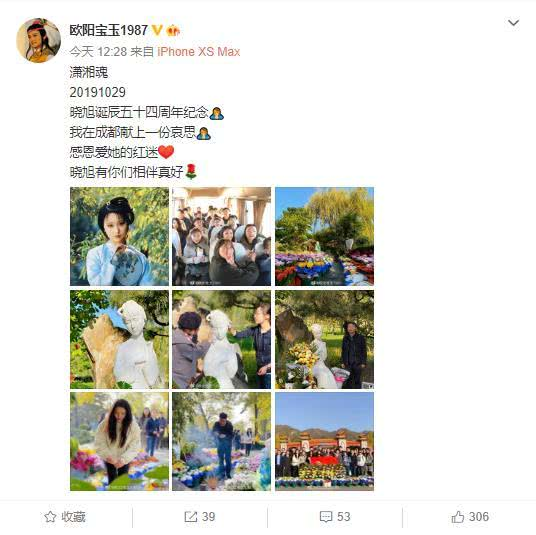Open the bus passengers photo
The image size is (536, 535).
222,236
